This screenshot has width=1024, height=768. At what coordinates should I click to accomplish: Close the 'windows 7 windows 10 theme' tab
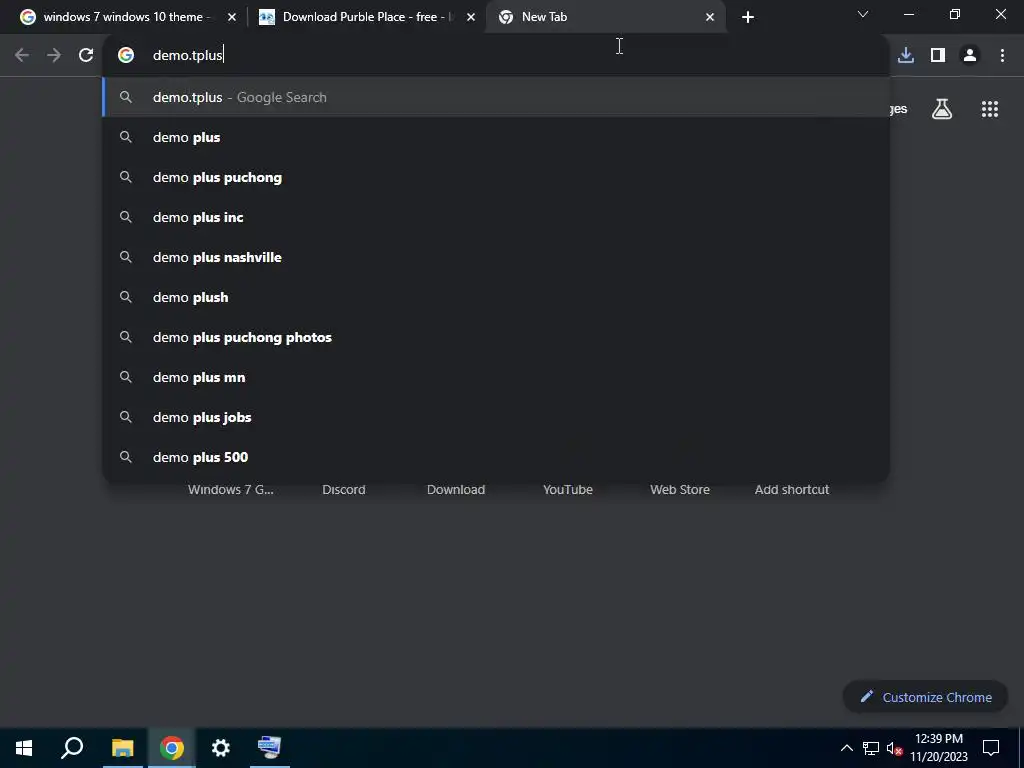pos(232,17)
